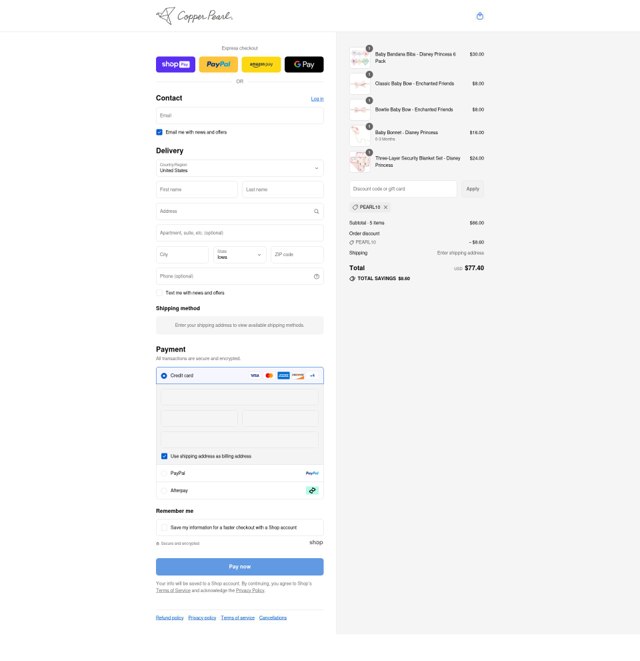
Task: Enable Text me with news and offers
Action: [159, 293]
